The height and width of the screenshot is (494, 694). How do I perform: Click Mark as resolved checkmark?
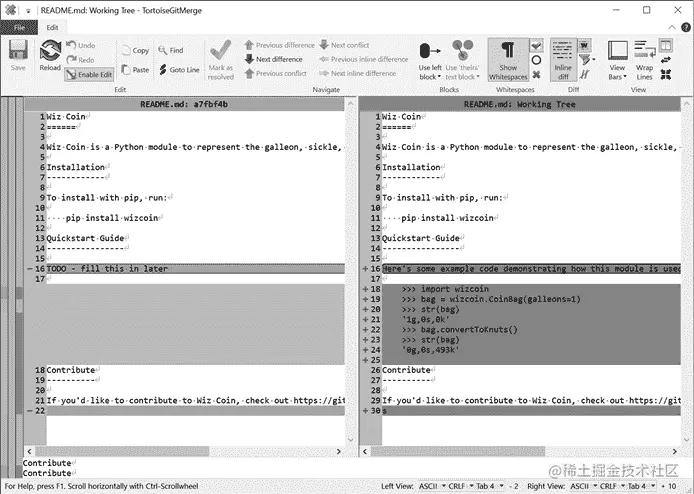pyautogui.click(x=220, y=50)
